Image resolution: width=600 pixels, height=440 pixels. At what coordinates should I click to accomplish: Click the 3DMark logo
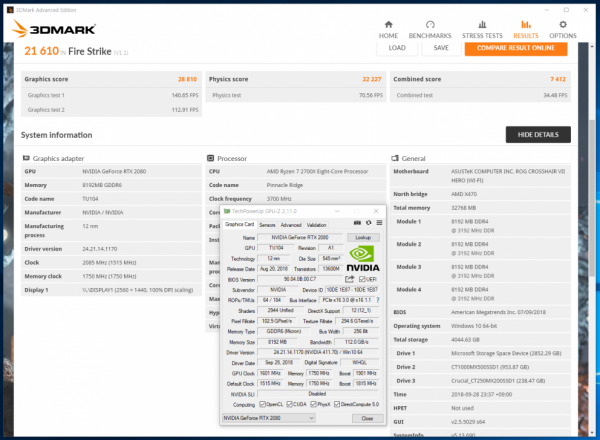54,29
